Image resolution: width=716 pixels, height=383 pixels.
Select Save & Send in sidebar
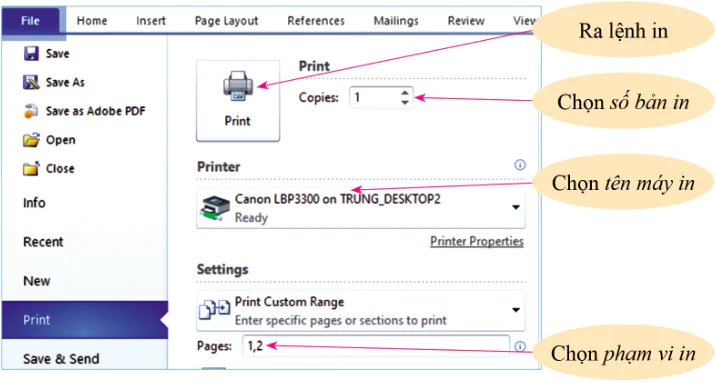tap(61, 359)
